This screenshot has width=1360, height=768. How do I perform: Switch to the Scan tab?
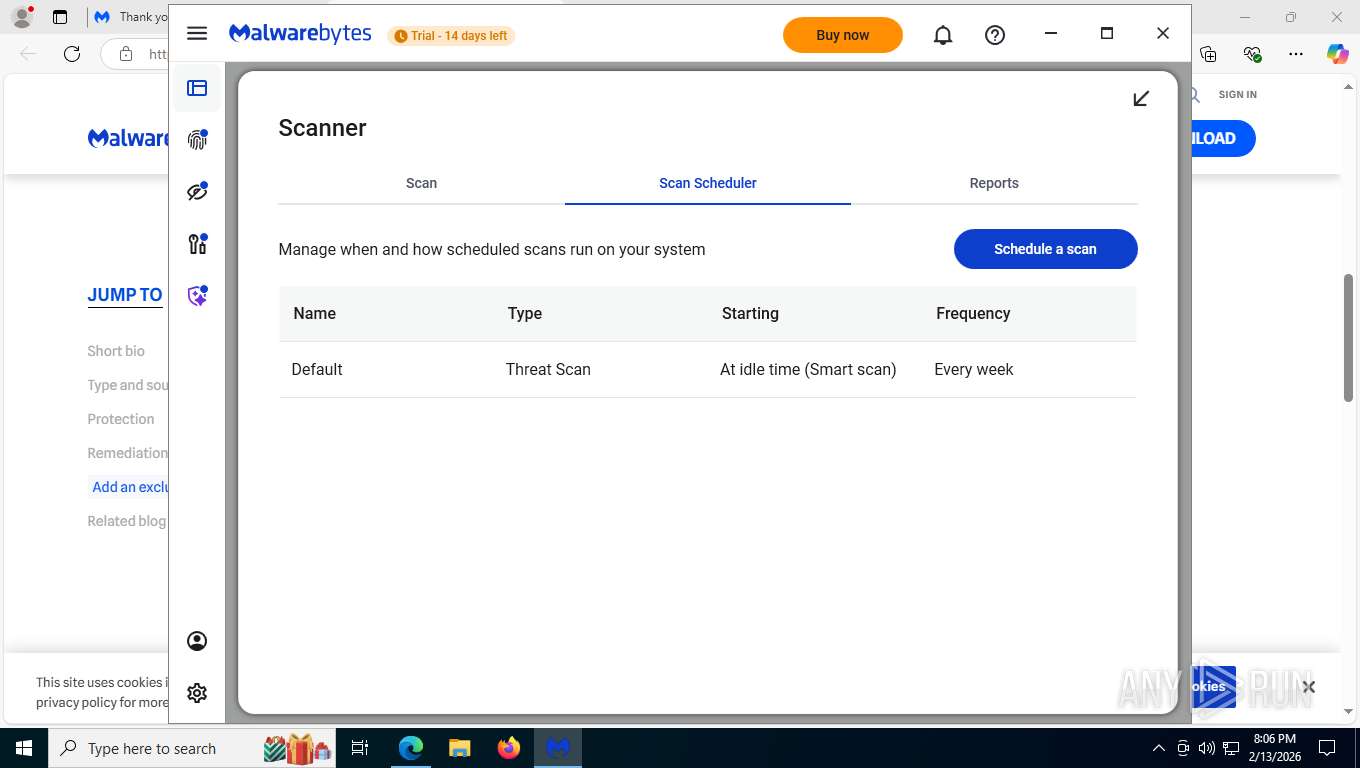pos(421,183)
